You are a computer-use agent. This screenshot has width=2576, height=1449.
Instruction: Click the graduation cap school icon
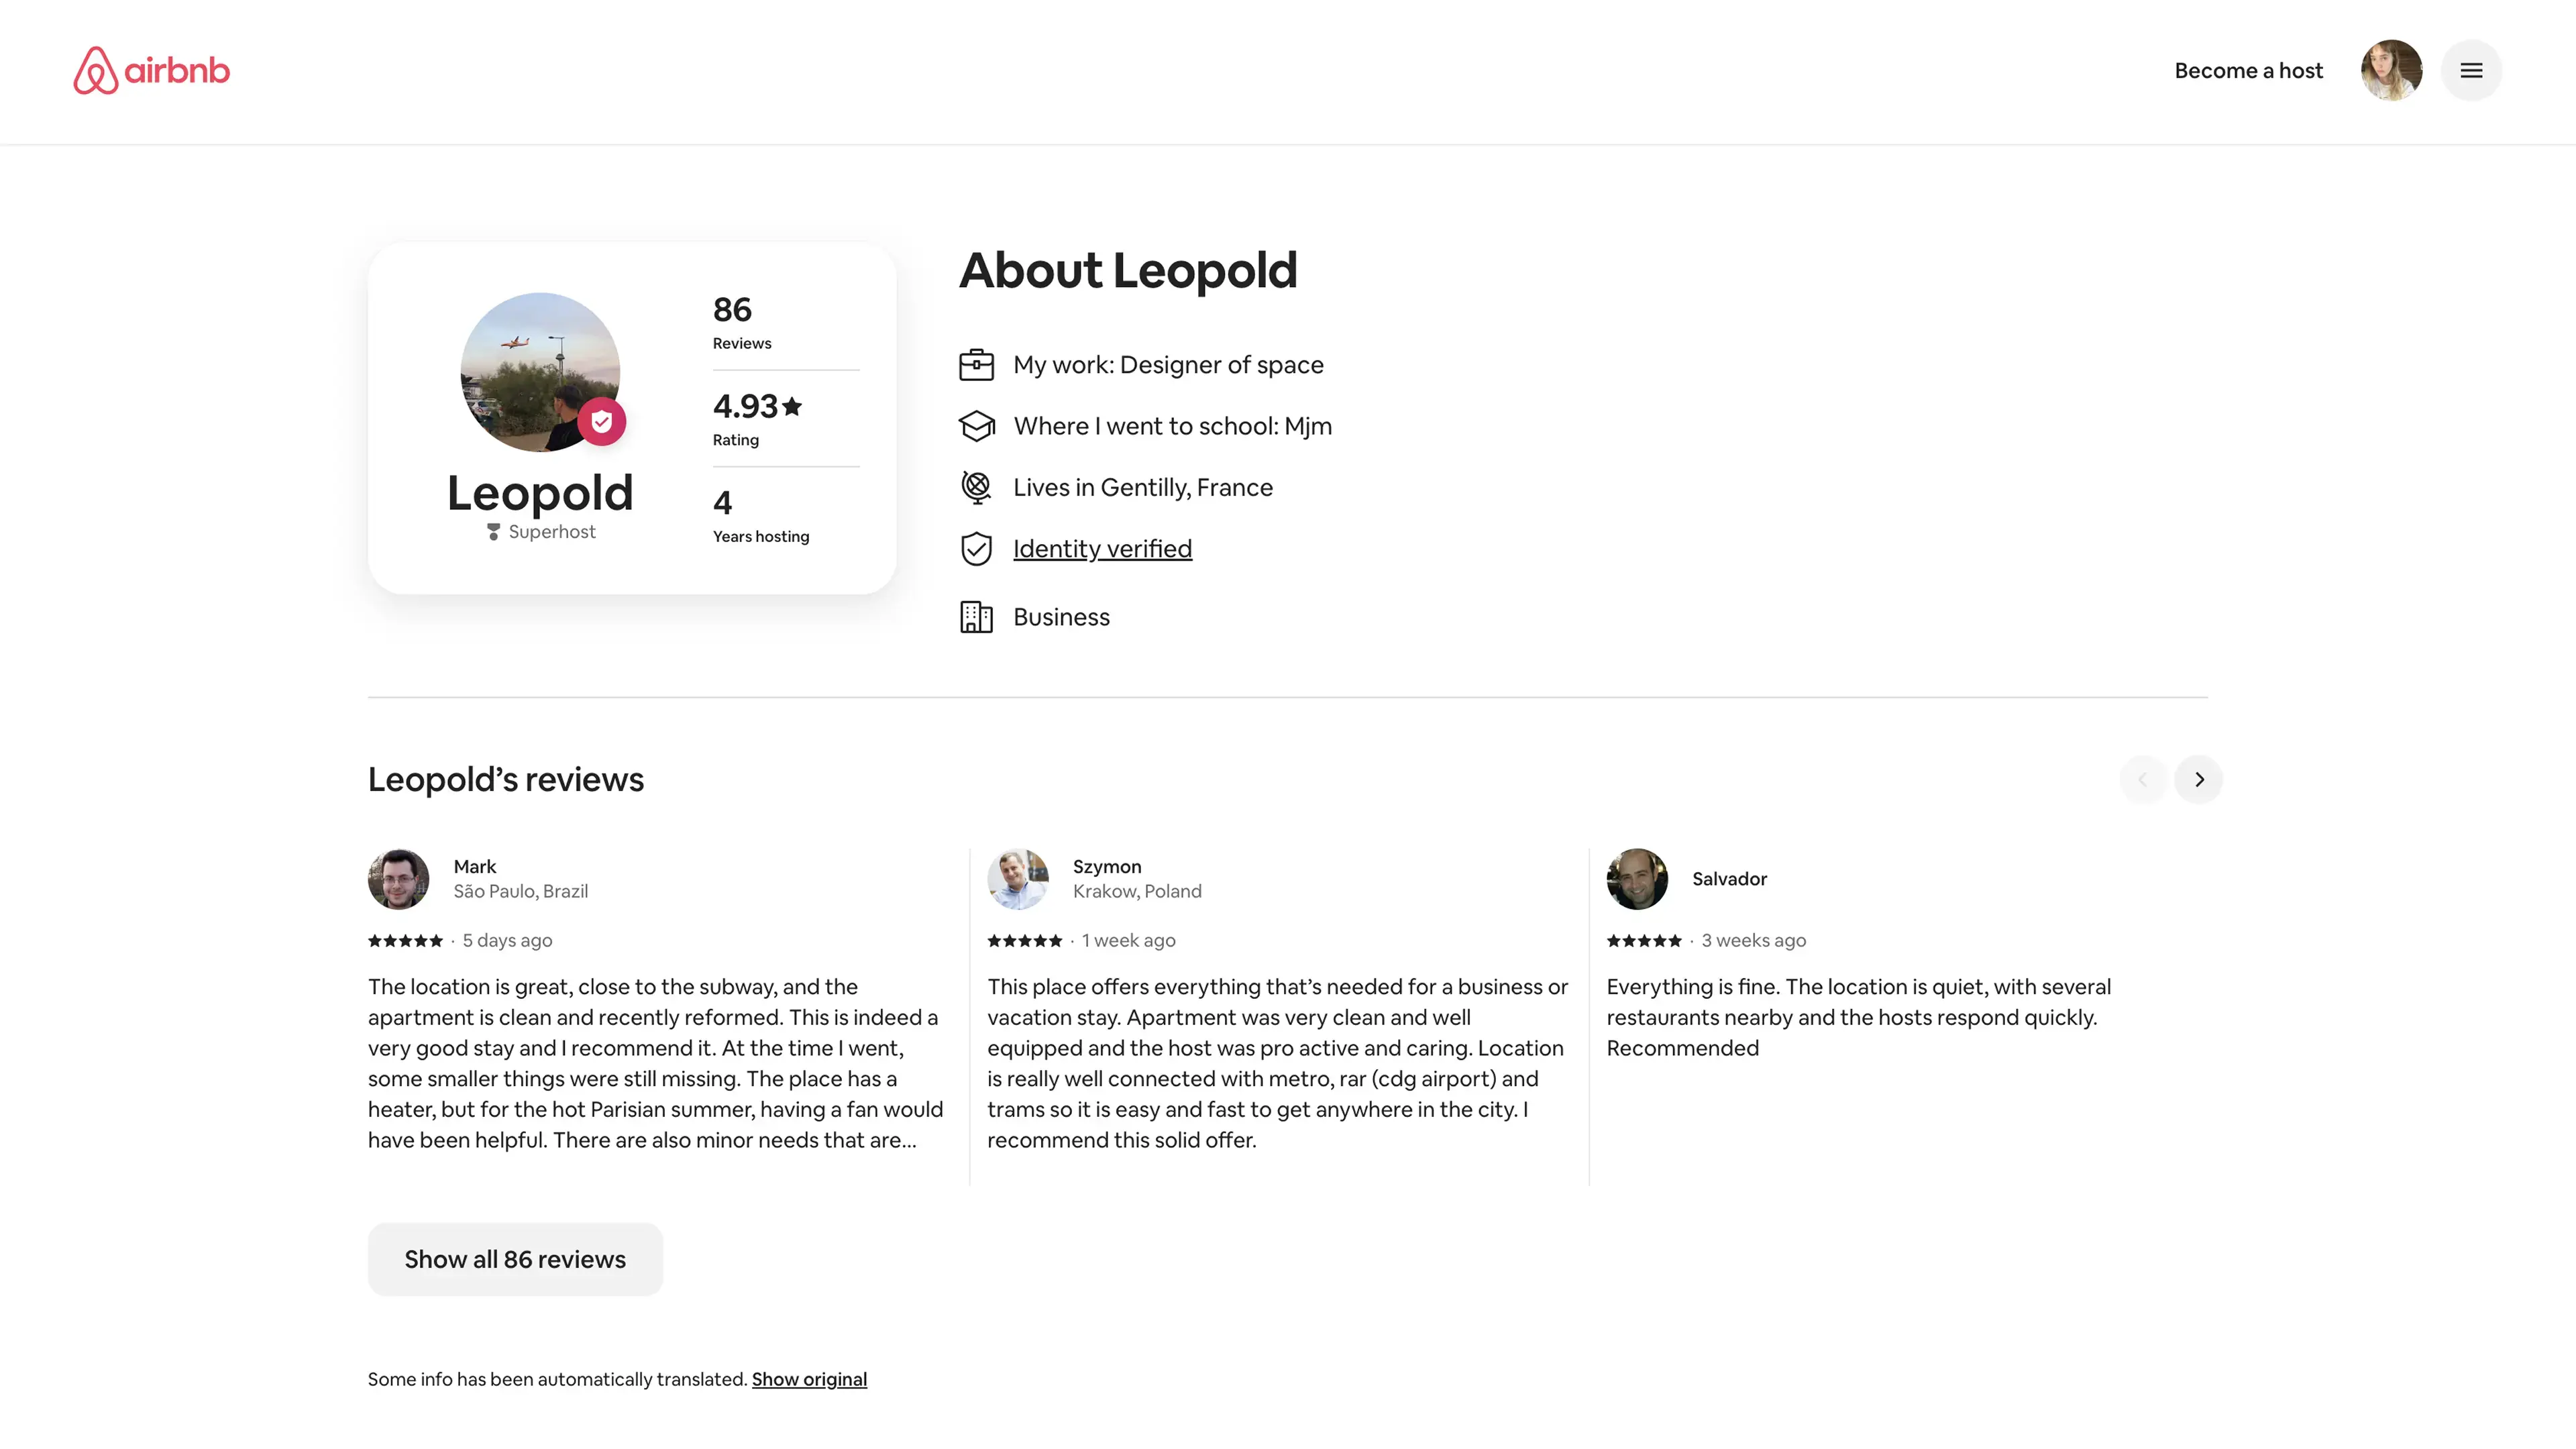tap(976, 426)
